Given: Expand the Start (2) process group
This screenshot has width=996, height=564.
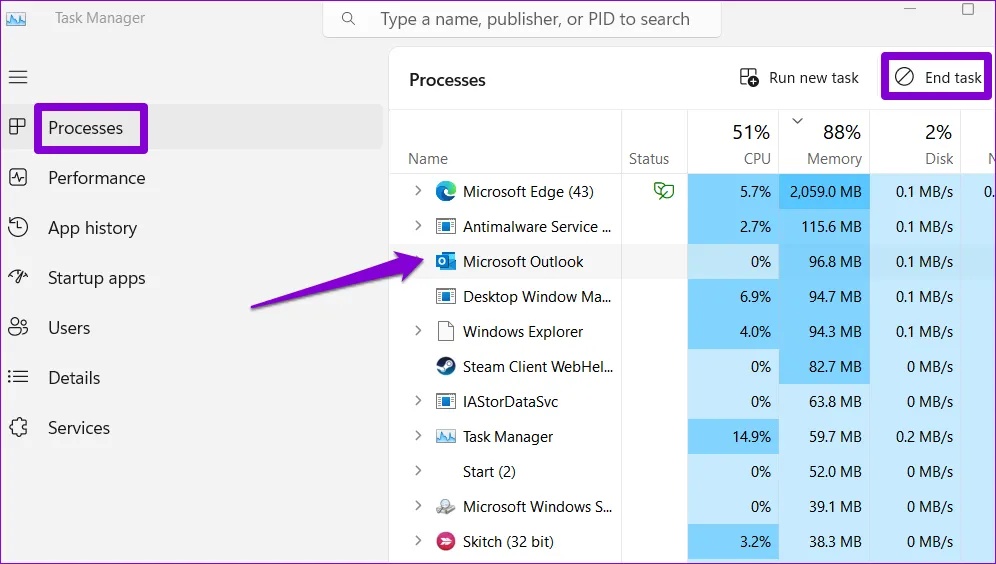Looking at the screenshot, I should 418,472.
